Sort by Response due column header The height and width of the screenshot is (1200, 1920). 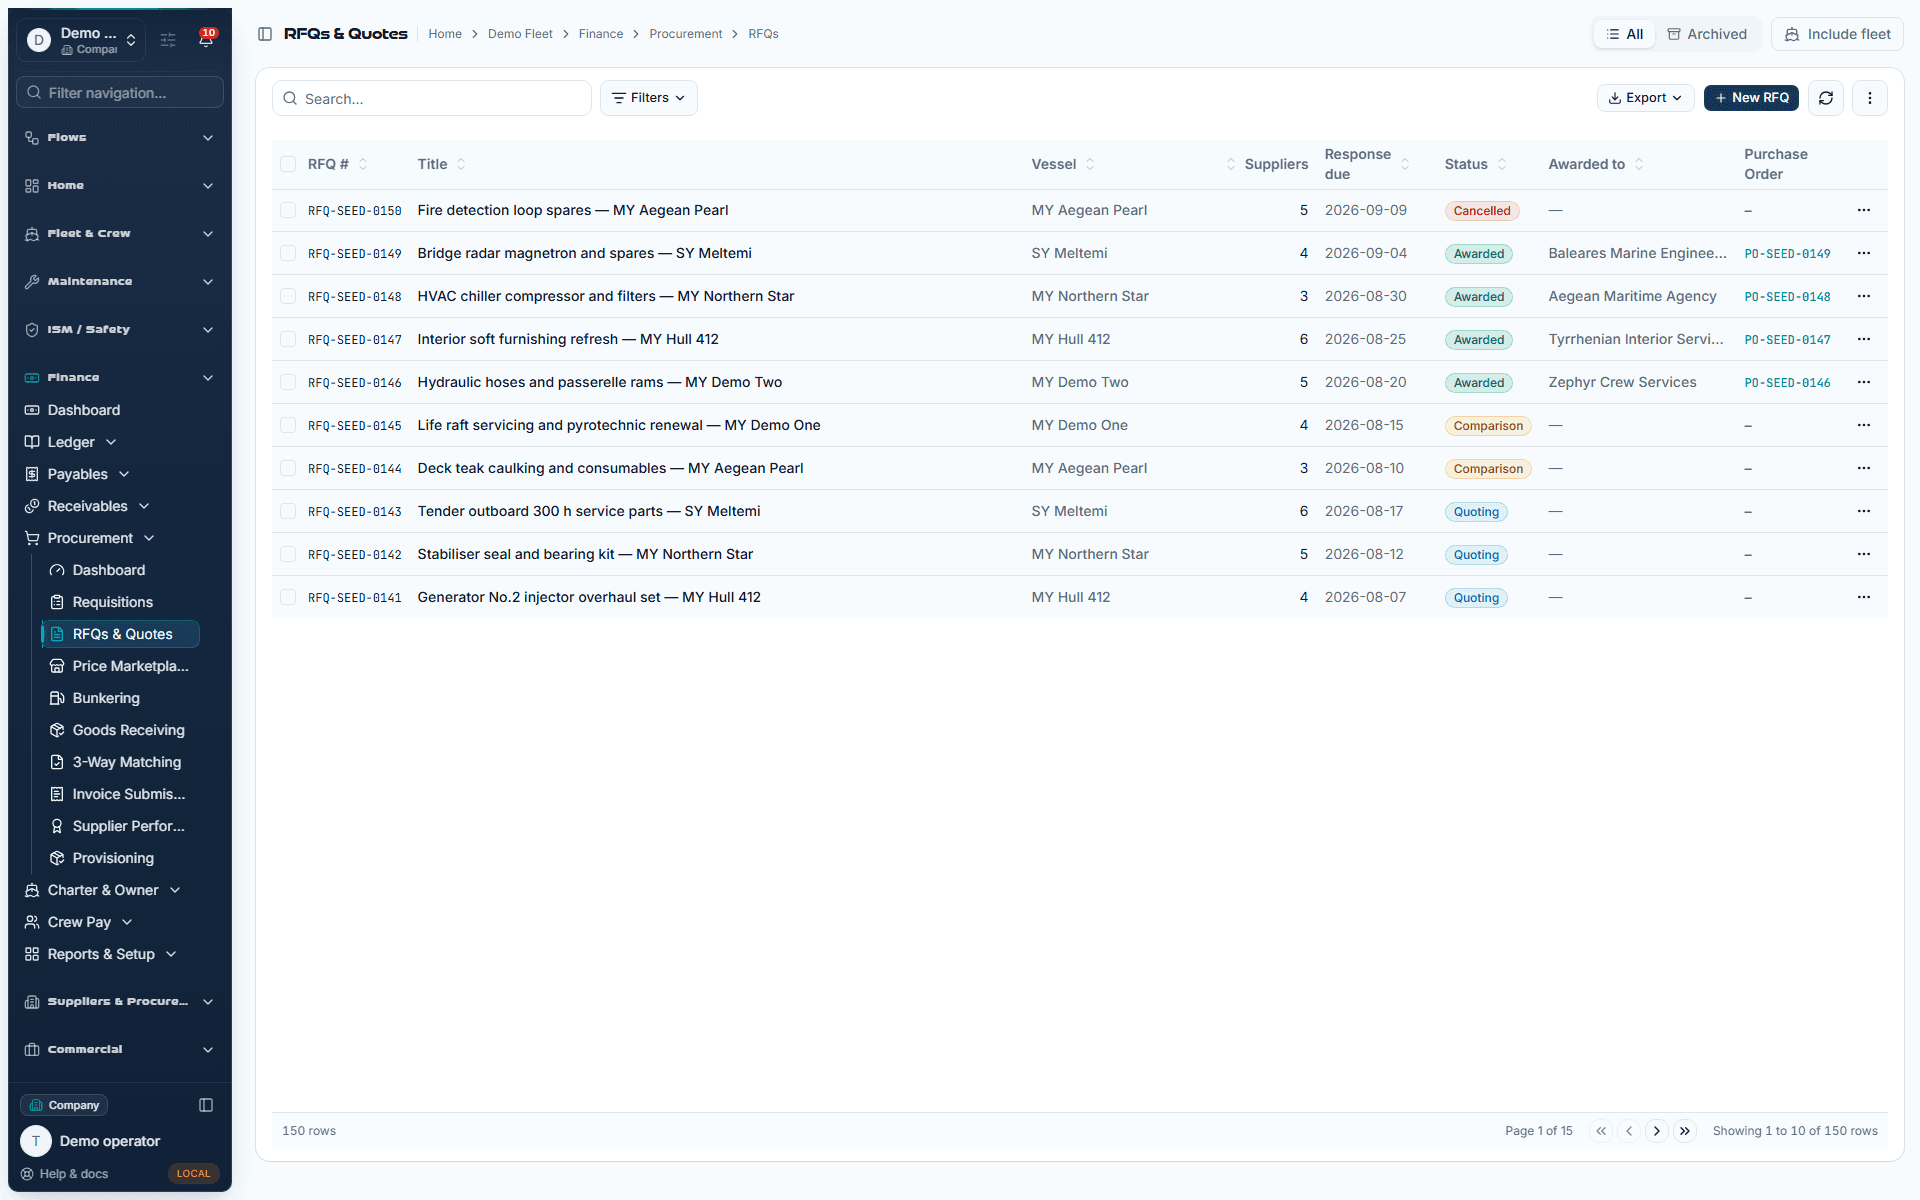pos(1366,164)
